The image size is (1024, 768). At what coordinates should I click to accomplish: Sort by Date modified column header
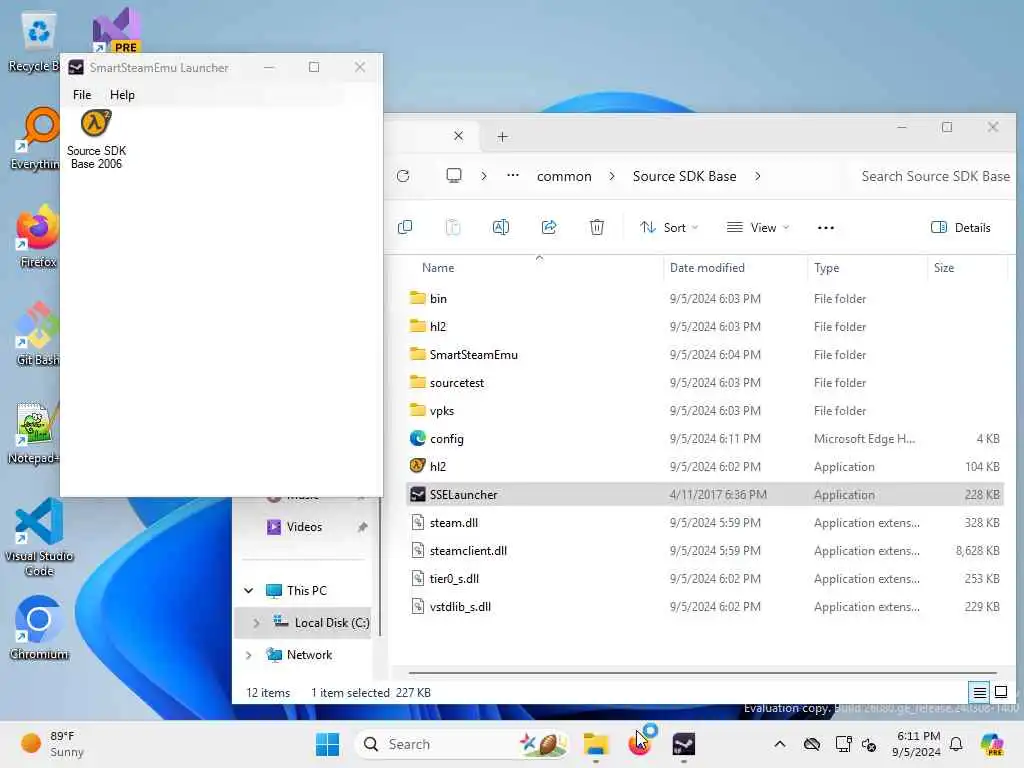(707, 268)
